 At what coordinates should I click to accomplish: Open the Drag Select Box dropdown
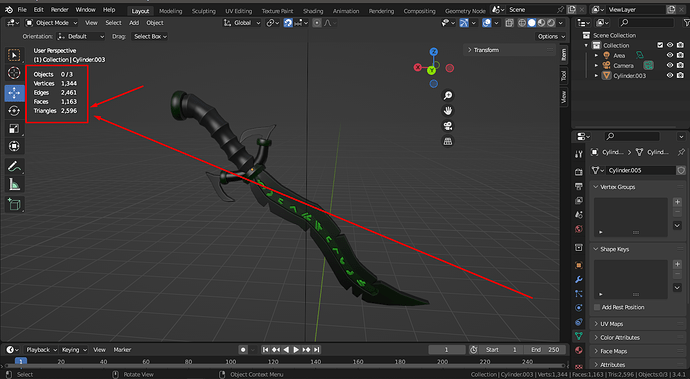[150, 37]
